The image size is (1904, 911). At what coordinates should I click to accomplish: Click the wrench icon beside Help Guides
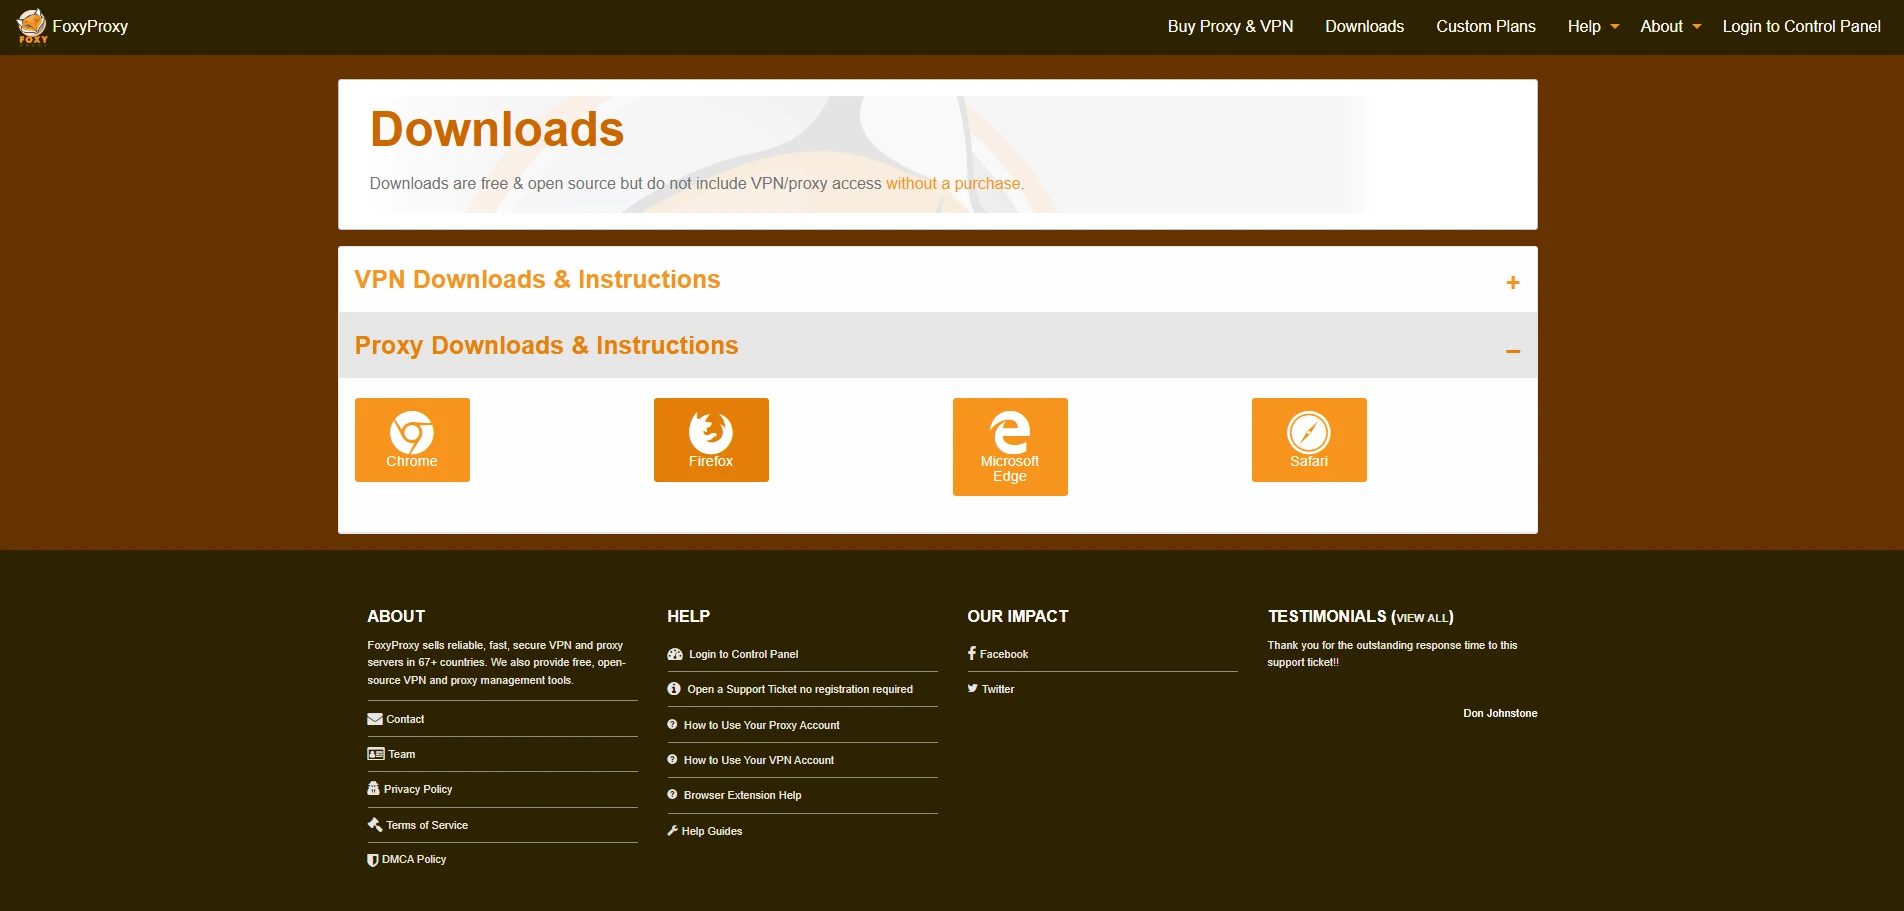[672, 831]
